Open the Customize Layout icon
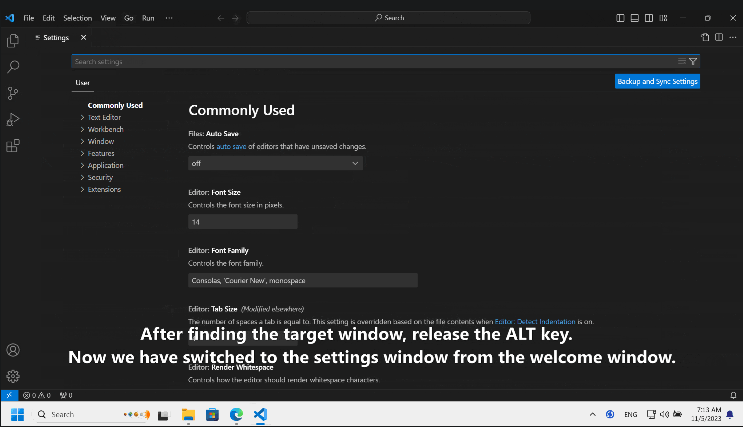The height and width of the screenshot is (427, 743). tap(663, 18)
